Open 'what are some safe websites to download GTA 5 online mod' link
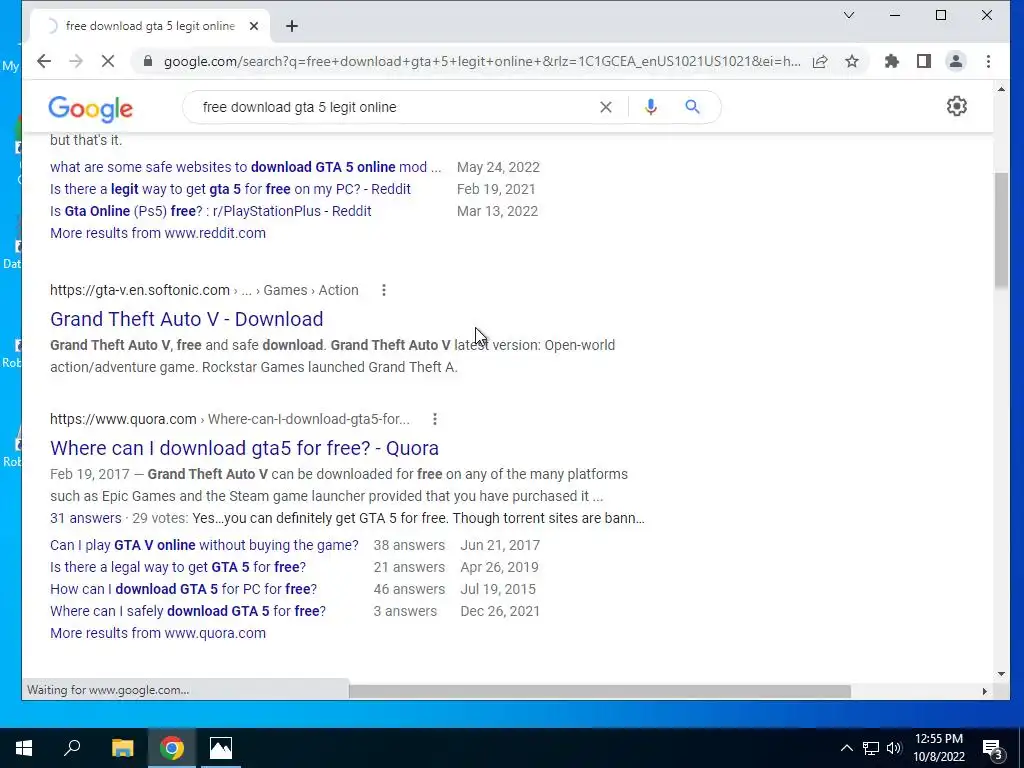 246,167
